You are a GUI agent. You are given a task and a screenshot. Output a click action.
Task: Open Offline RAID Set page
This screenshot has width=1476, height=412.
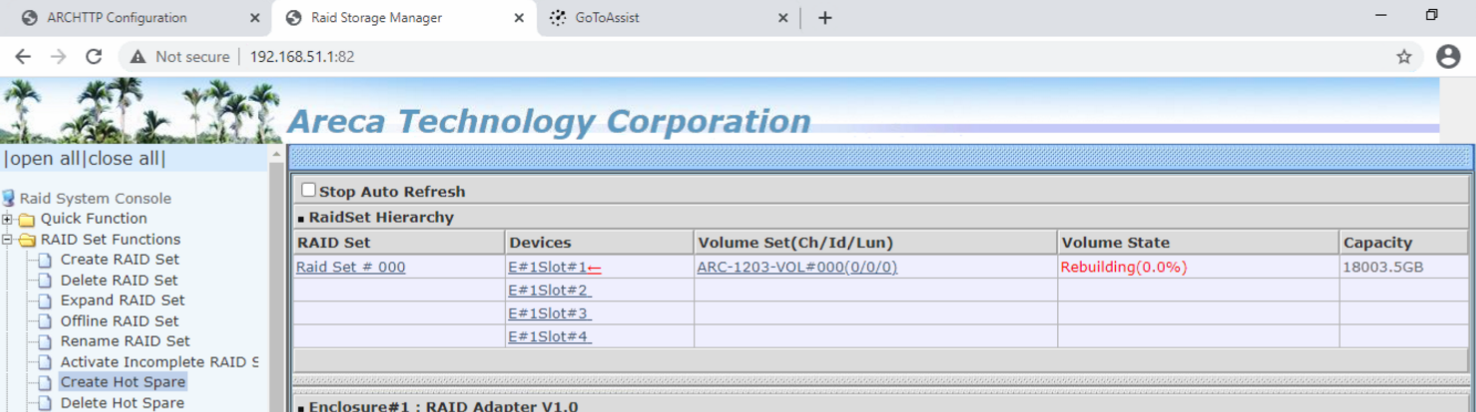pyautogui.click(x=119, y=321)
